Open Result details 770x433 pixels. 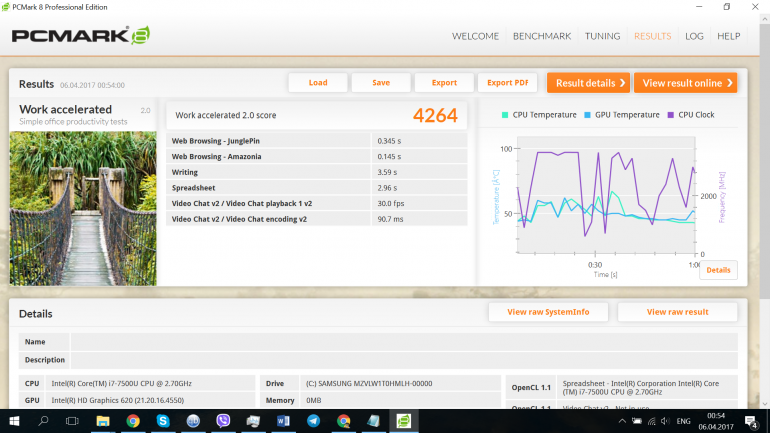coord(588,83)
